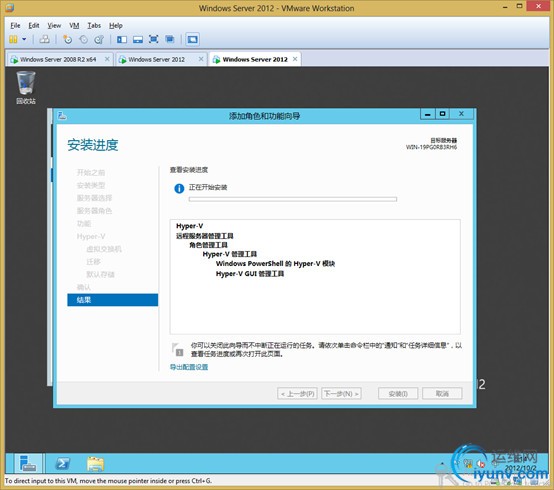
Task: Click the 服务器选择 step in the sidebar
Action: pyautogui.click(x=94, y=198)
